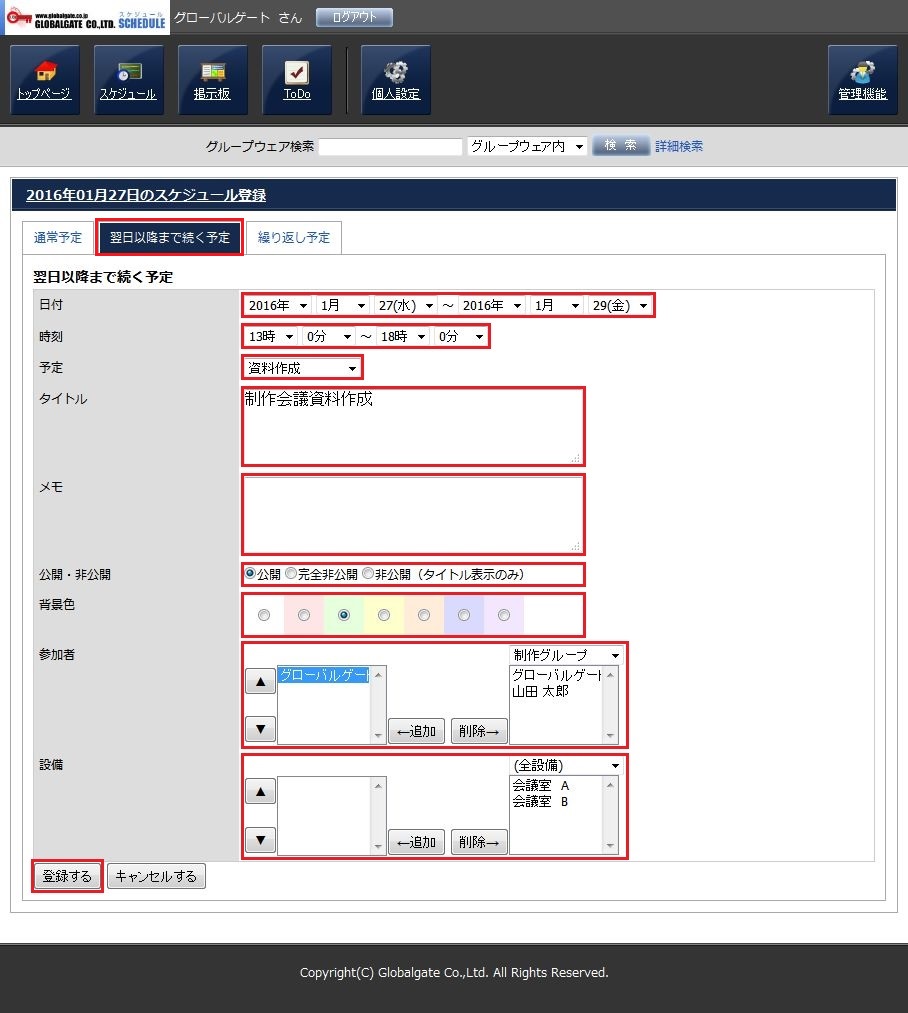Open the トップページ home icon
The width and height of the screenshot is (908, 1013).
[44, 80]
